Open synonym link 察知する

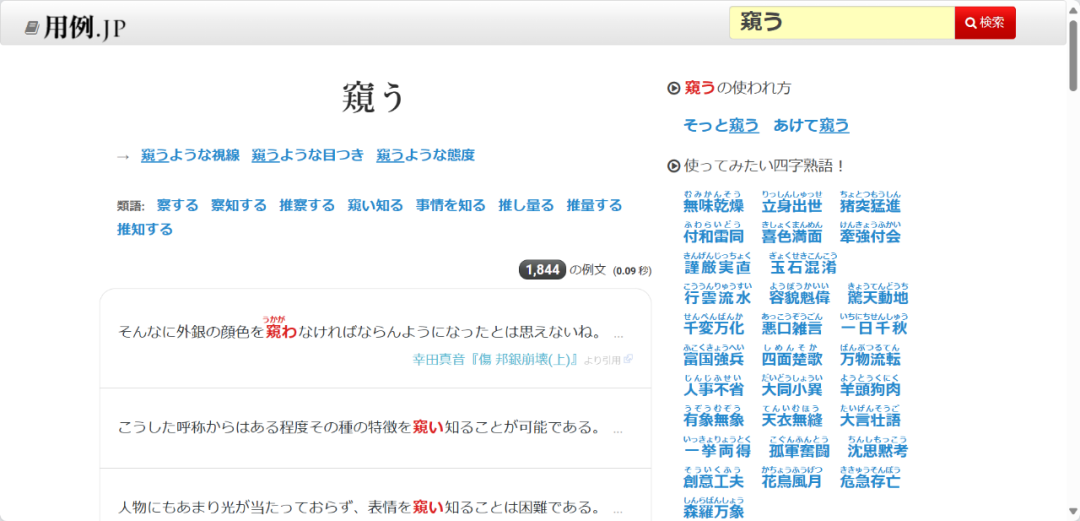point(238,205)
